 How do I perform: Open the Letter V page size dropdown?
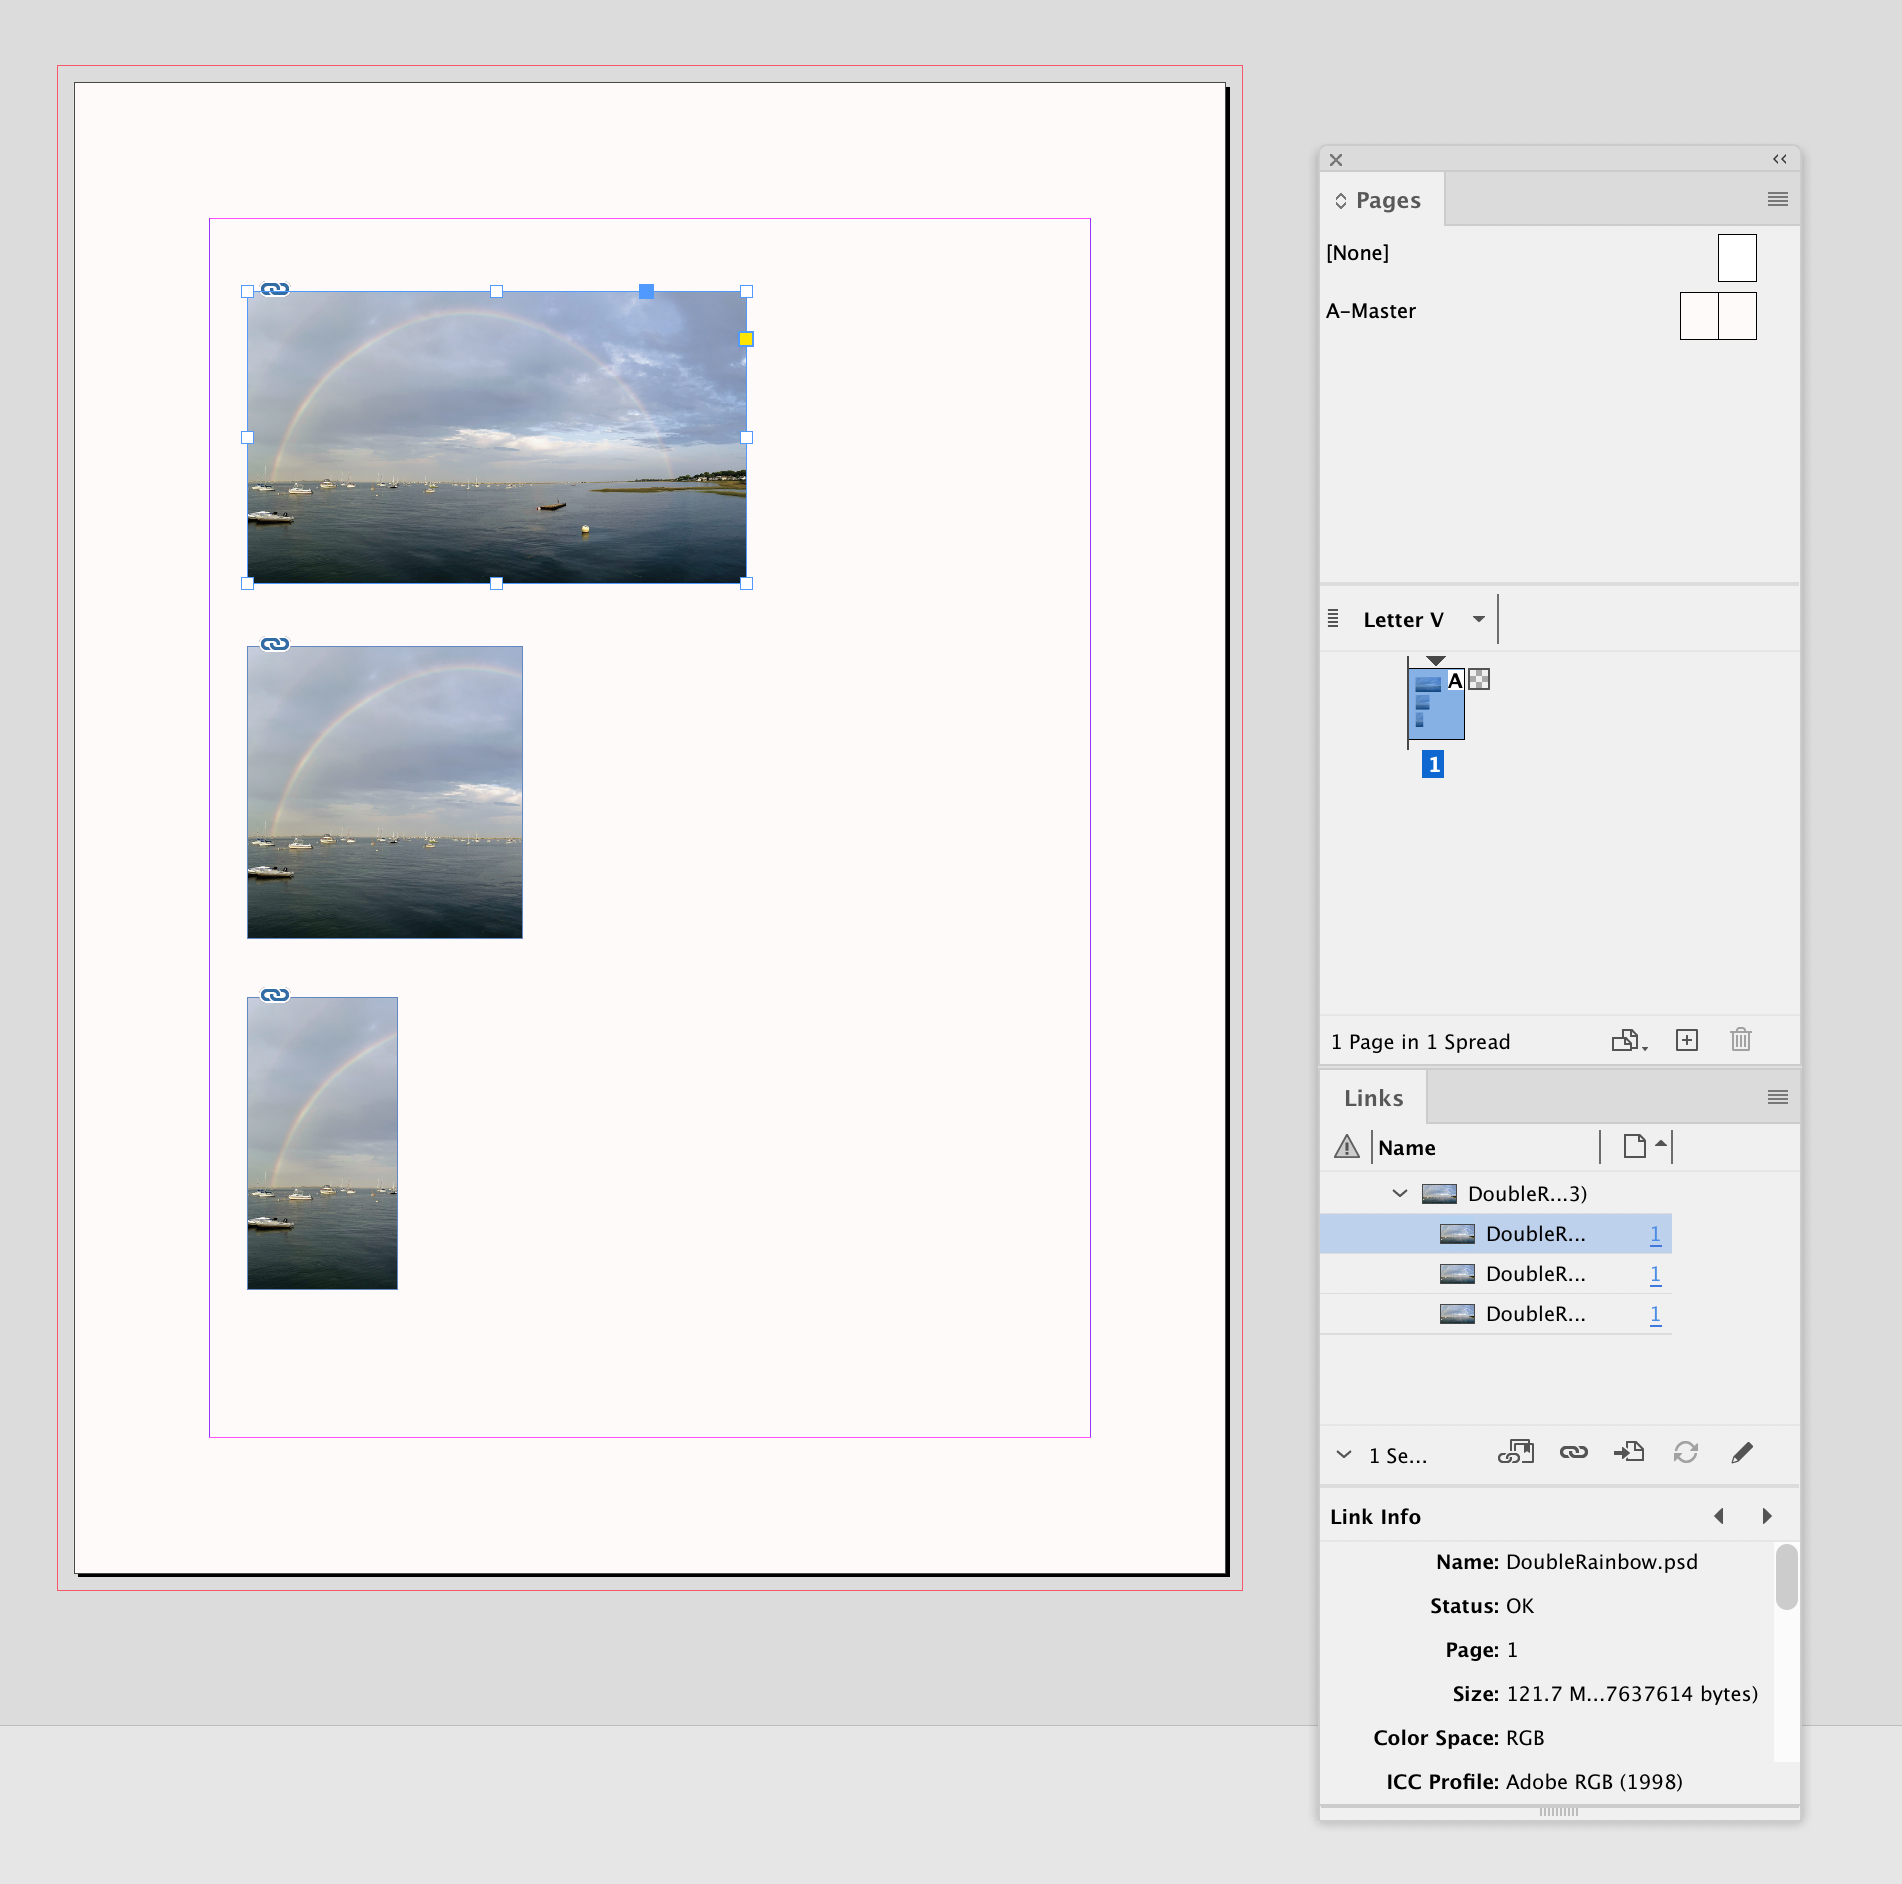1479,619
